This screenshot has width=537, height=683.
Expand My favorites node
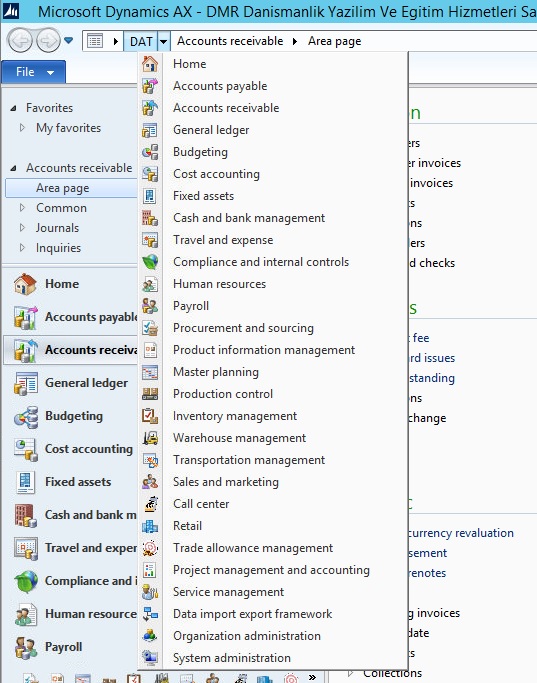(23, 128)
